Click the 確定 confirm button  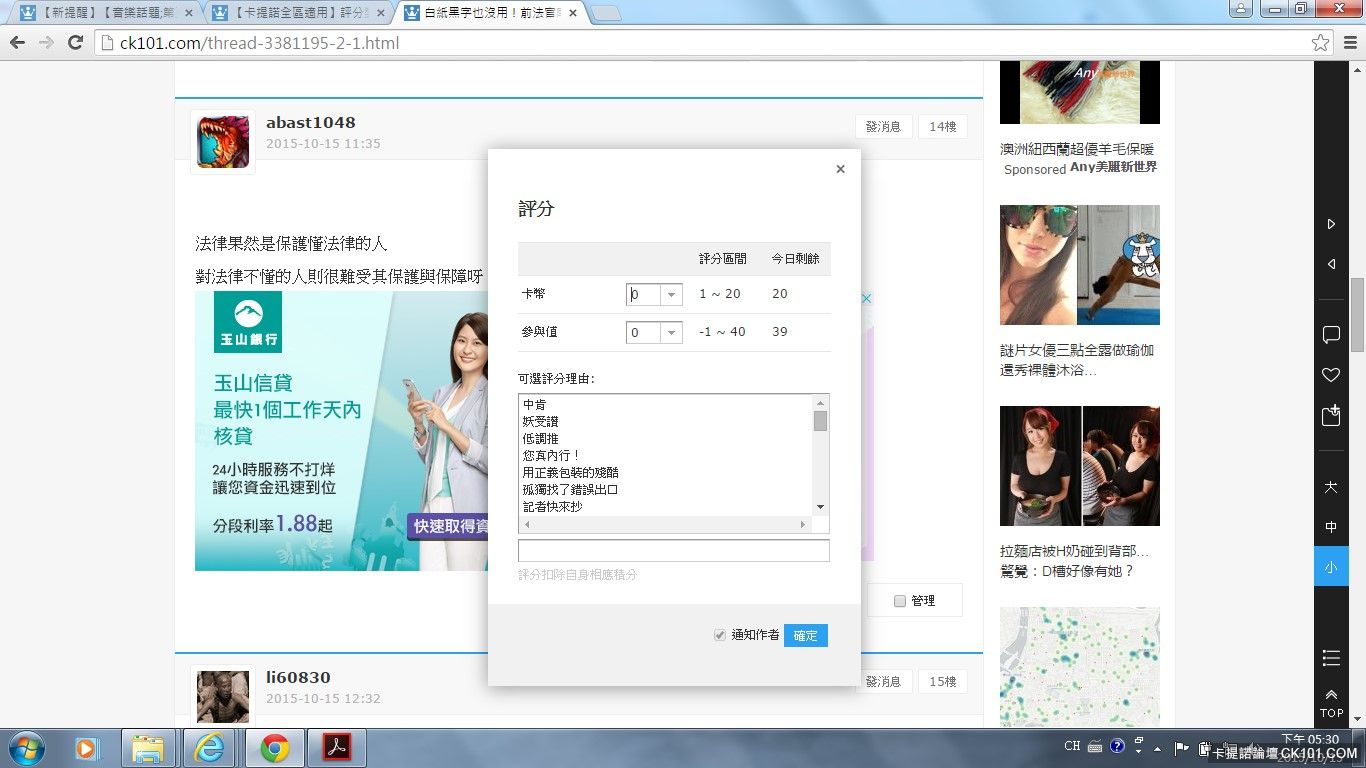(805, 635)
